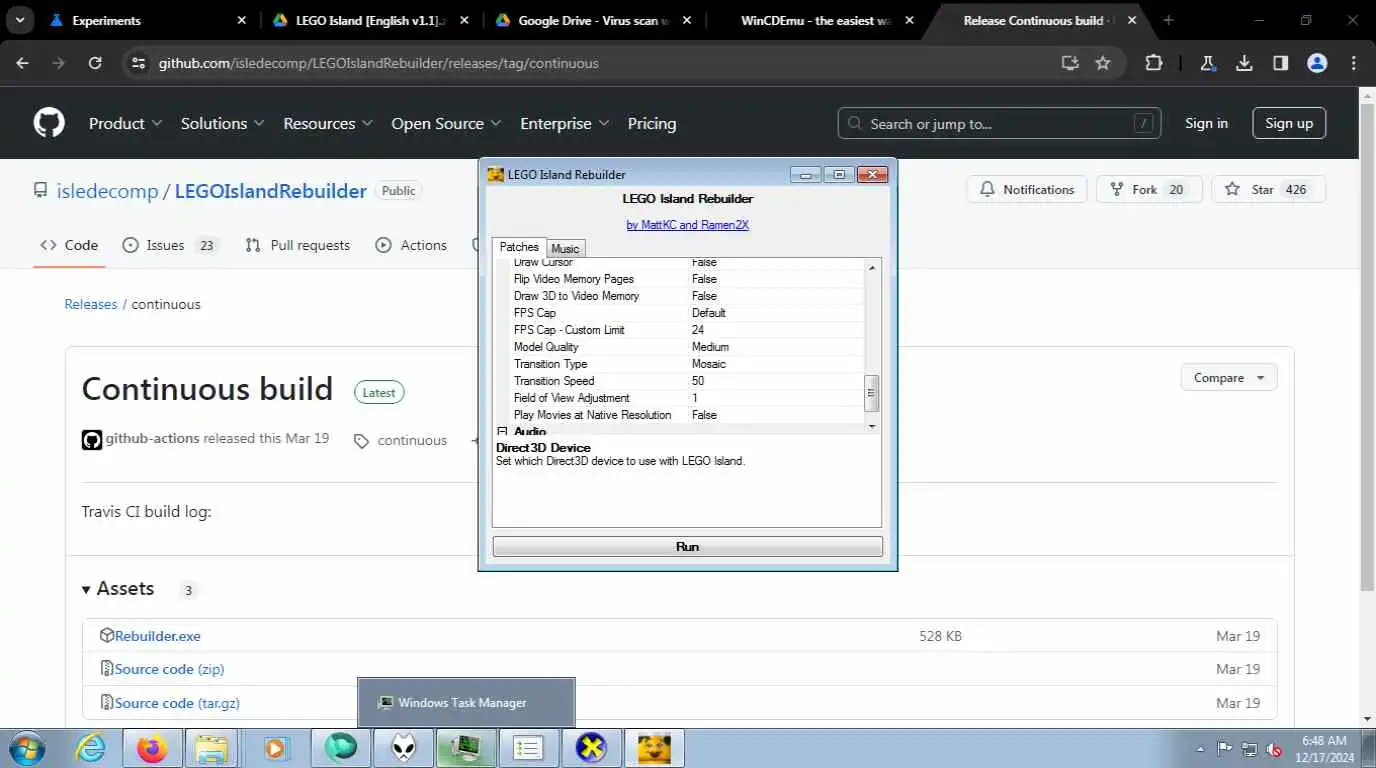The image size is (1376, 768).
Task: Open the MattKC and Ramen2X link
Action: point(688,225)
